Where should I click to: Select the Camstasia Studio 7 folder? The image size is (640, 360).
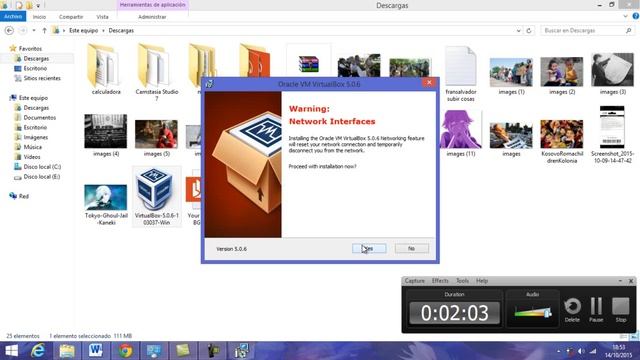pyautogui.click(x=157, y=73)
